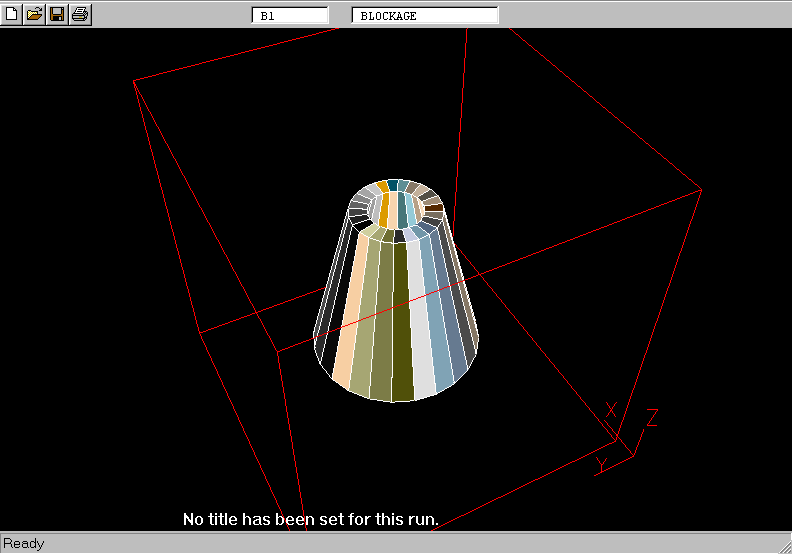Save using the floppy disk icon
The image size is (792, 554).
point(57,14)
